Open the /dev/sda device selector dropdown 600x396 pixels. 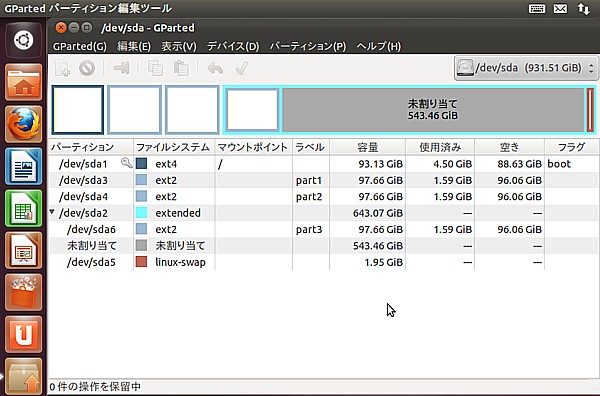[526, 68]
